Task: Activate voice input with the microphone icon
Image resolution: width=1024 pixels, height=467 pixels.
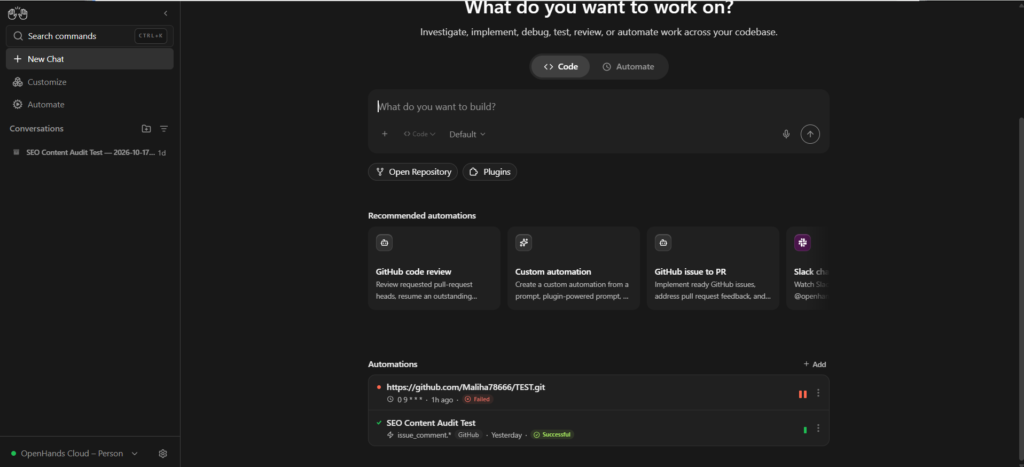Action: coord(786,134)
